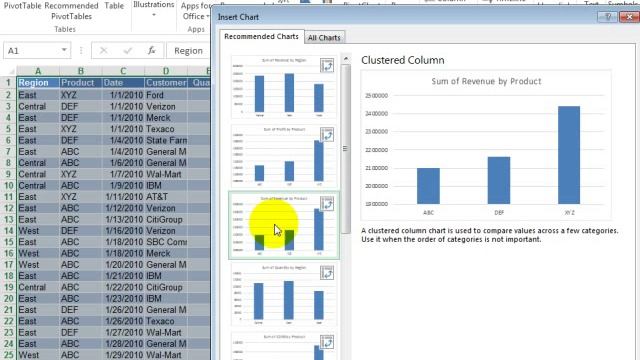Click the PivotTable ribbon button
The width and height of the screenshot is (640, 360).
[x=22, y=6]
